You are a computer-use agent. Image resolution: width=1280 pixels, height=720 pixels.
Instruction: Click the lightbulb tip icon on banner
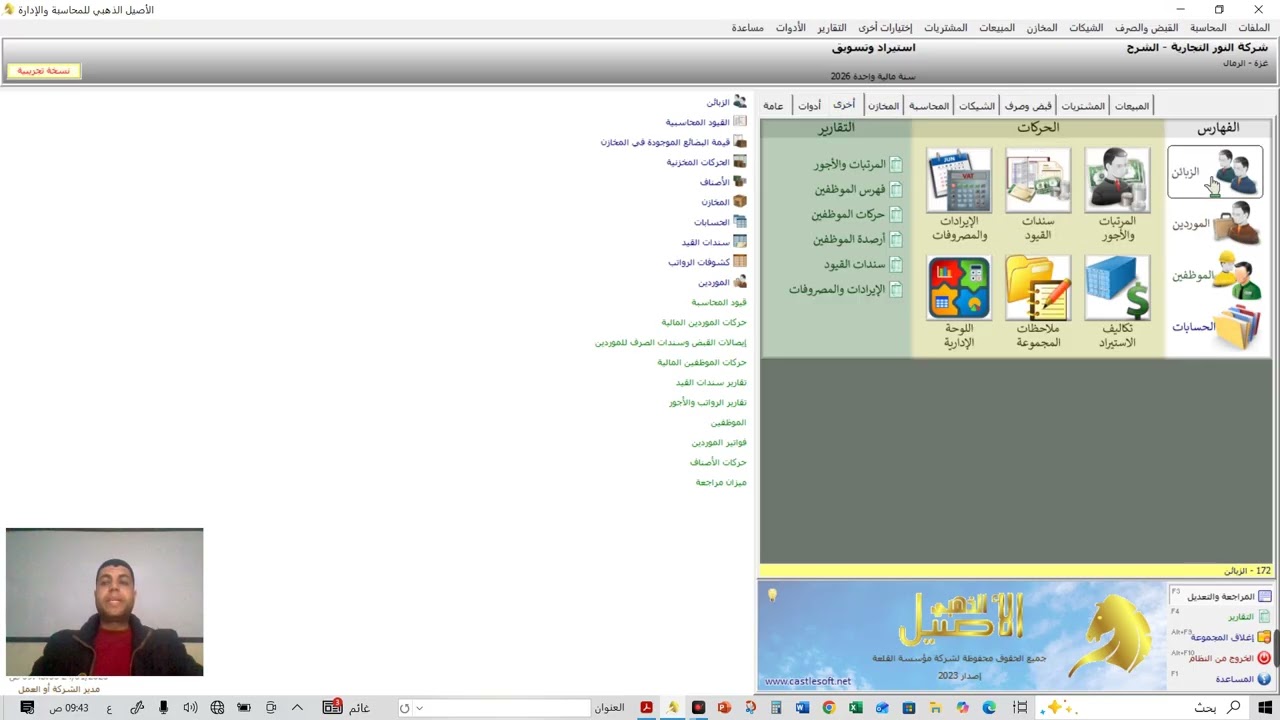(772, 595)
